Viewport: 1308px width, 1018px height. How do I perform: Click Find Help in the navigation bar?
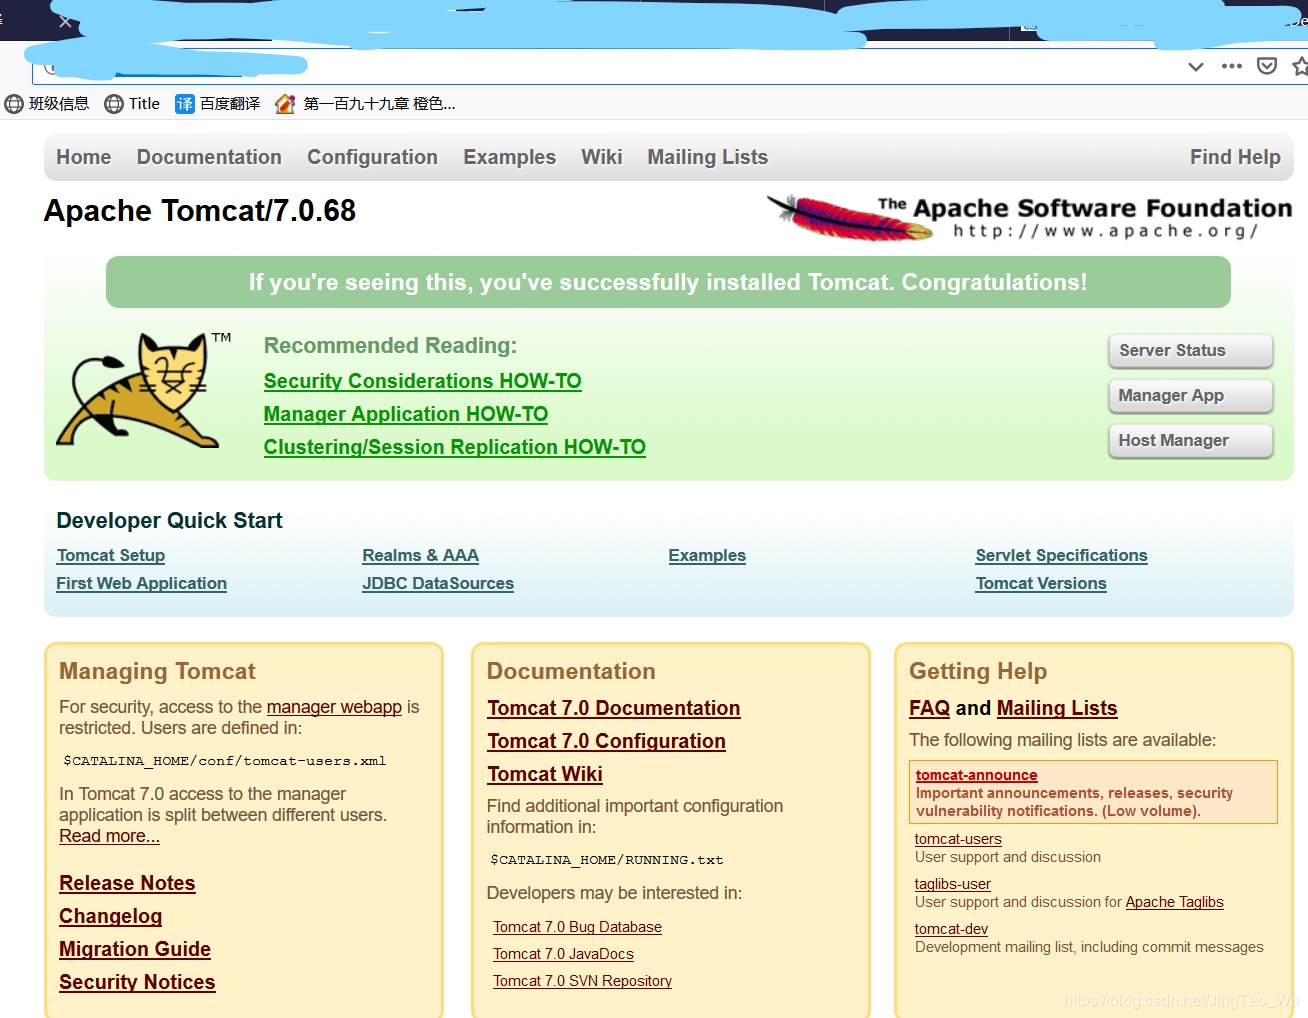click(x=1235, y=157)
